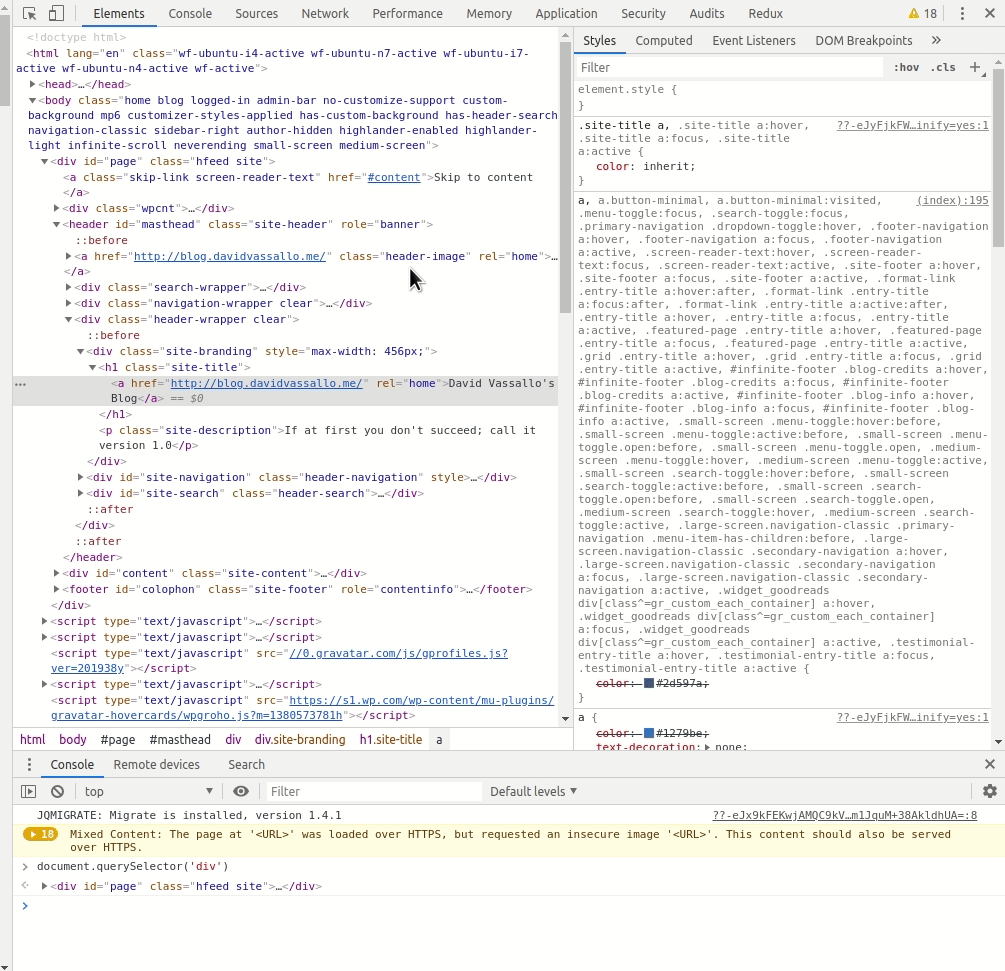Image resolution: width=1005 pixels, height=971 pixels.
Task: Open console settings gear icon
Action: tap(989, 791)
